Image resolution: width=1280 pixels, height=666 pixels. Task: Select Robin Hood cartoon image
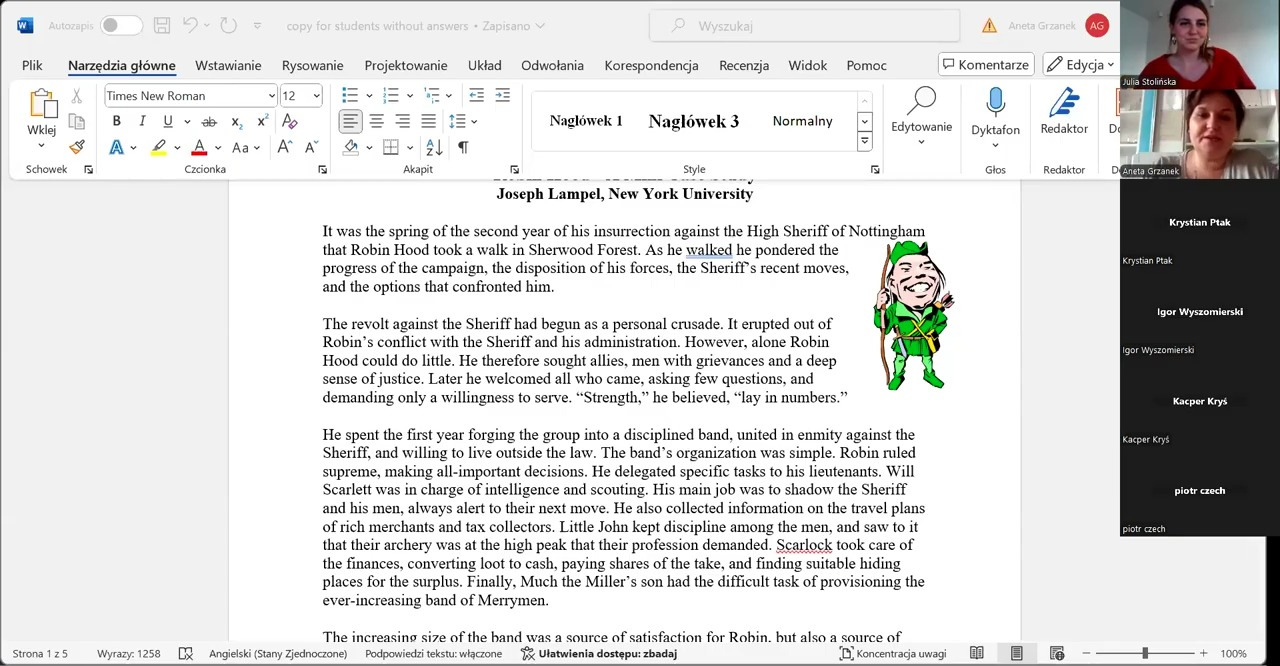pyautogui.click(x=914, y=314)
